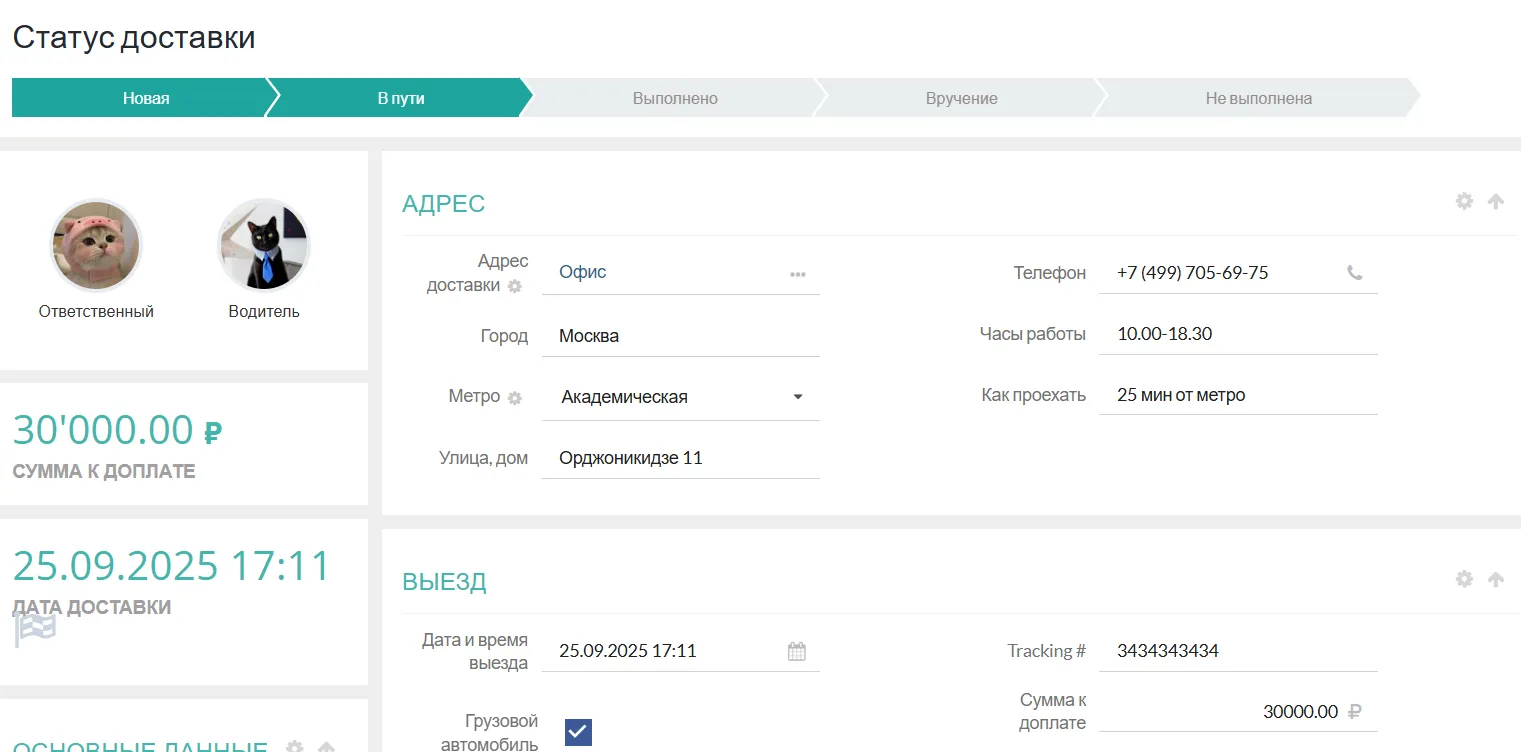The width and height of the screenshot is (1521, 752).
Task: Click gear icon next to Адрес доставки label
Action: (515, 286)
